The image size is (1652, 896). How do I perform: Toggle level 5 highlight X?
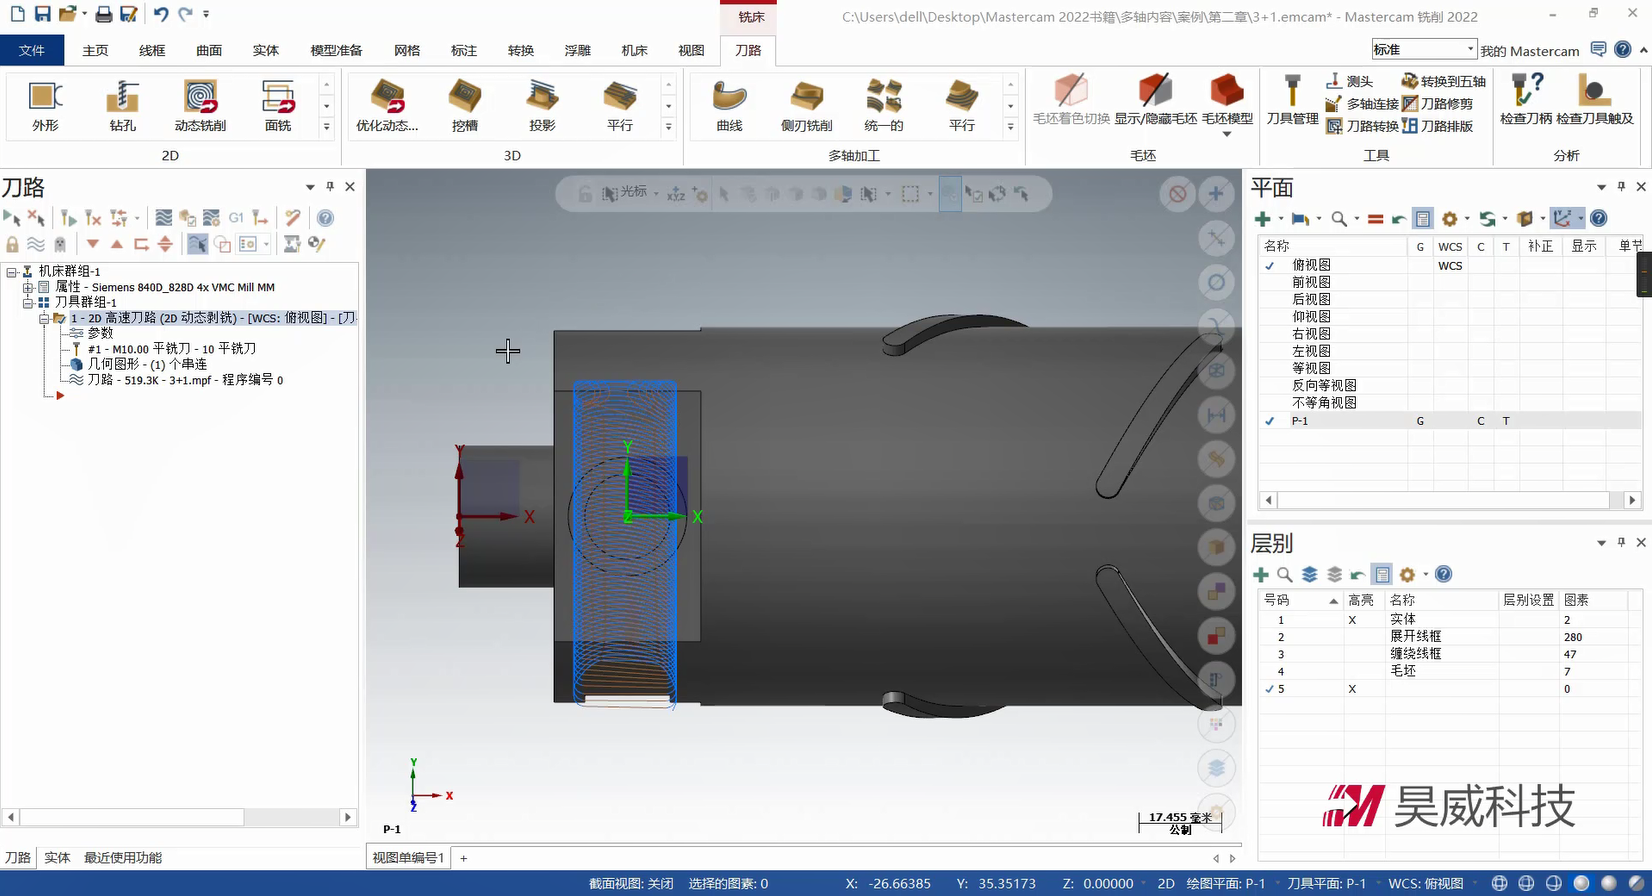point(1352,689)
